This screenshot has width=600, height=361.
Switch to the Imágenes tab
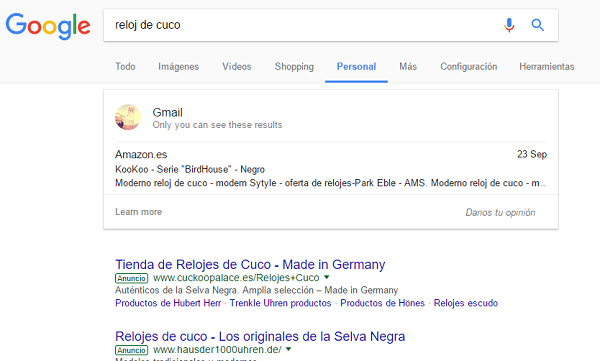pos(178,67)
